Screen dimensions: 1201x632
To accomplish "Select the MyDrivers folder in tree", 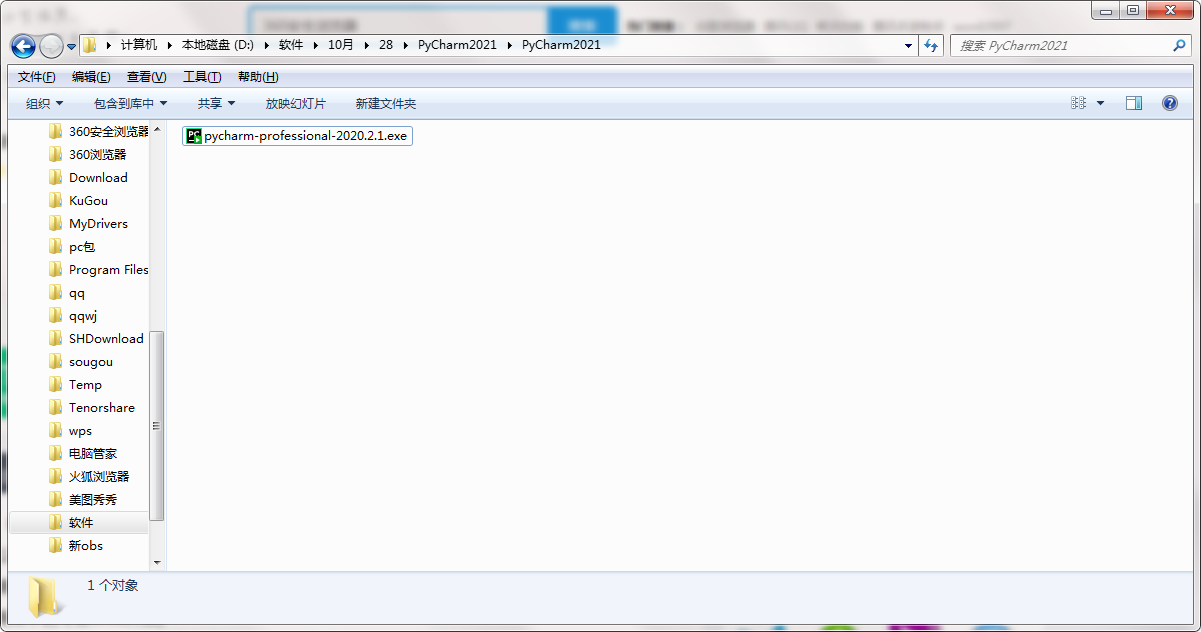I will [x=88, y=223].
